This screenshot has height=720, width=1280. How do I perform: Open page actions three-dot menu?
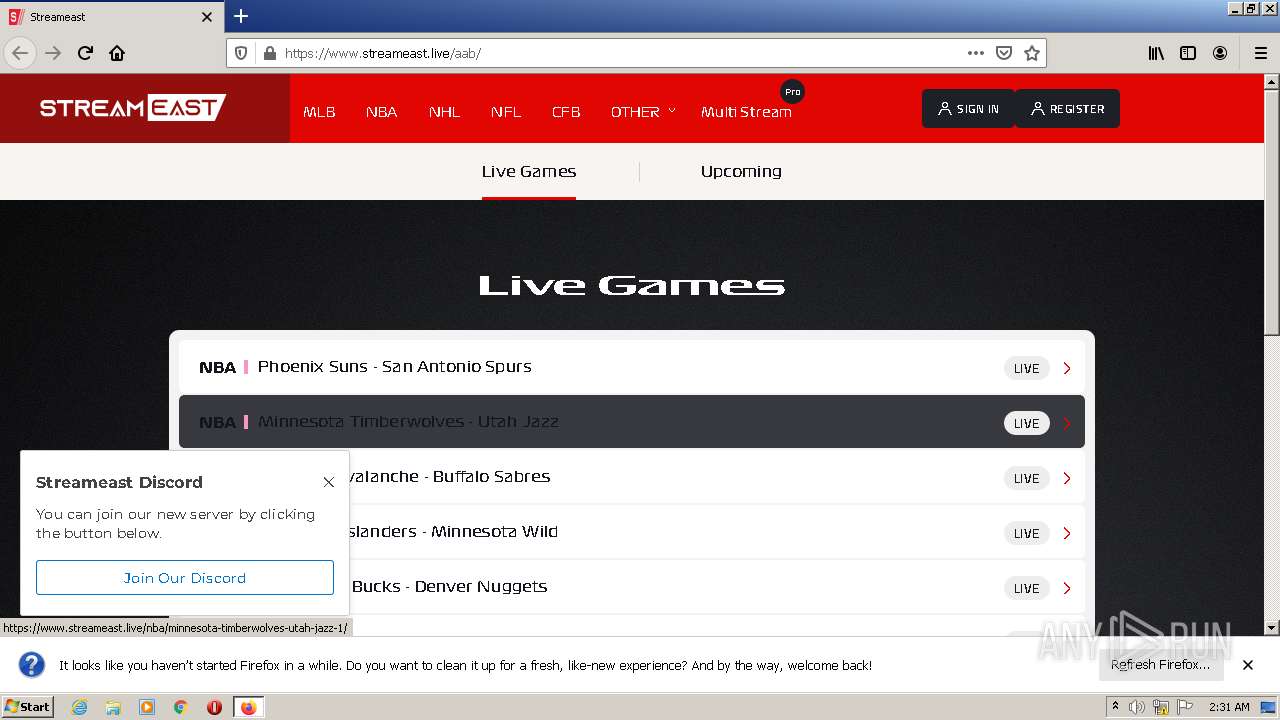[975, 53]
